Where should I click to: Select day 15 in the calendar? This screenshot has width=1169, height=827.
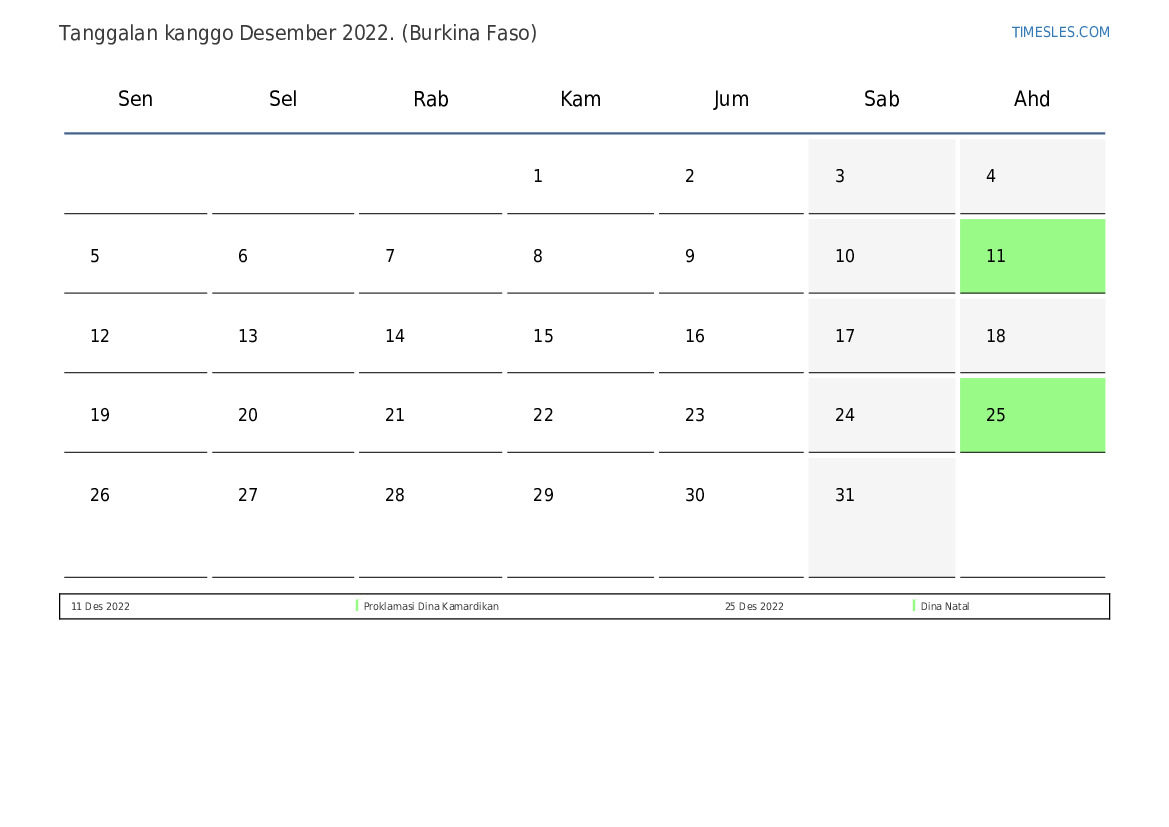pos(543,336)
